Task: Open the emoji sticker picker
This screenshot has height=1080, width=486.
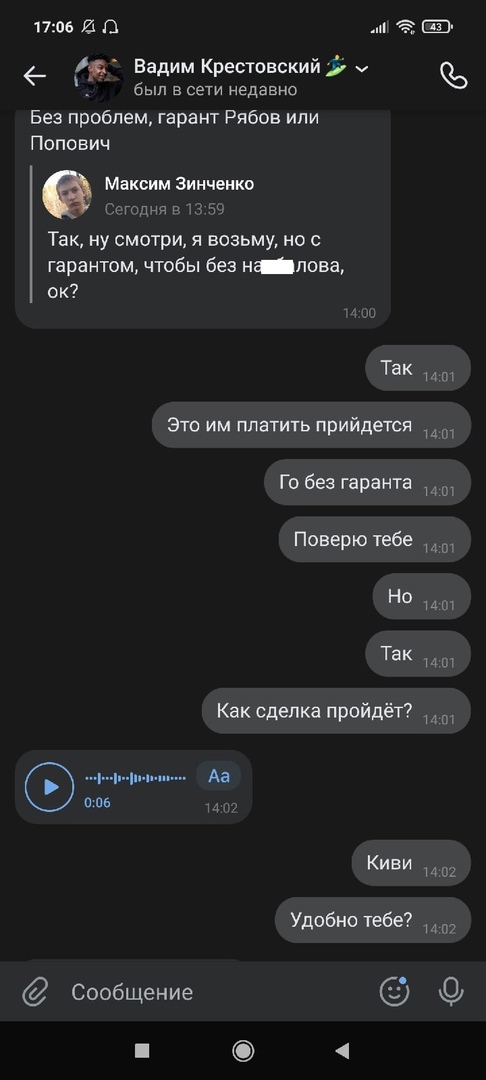Action: pyautogui.click(x=395, y=991)
